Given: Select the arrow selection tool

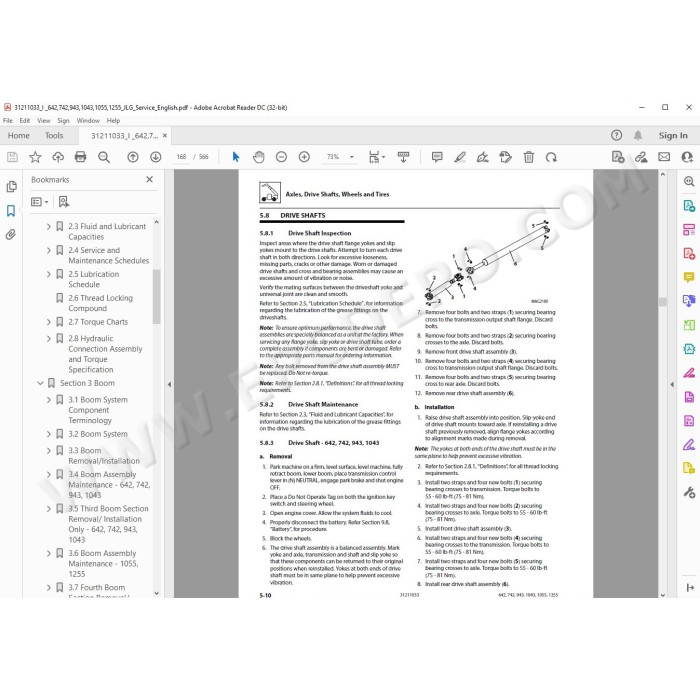Looking at the screenshot, I should (x=236, y=157).
